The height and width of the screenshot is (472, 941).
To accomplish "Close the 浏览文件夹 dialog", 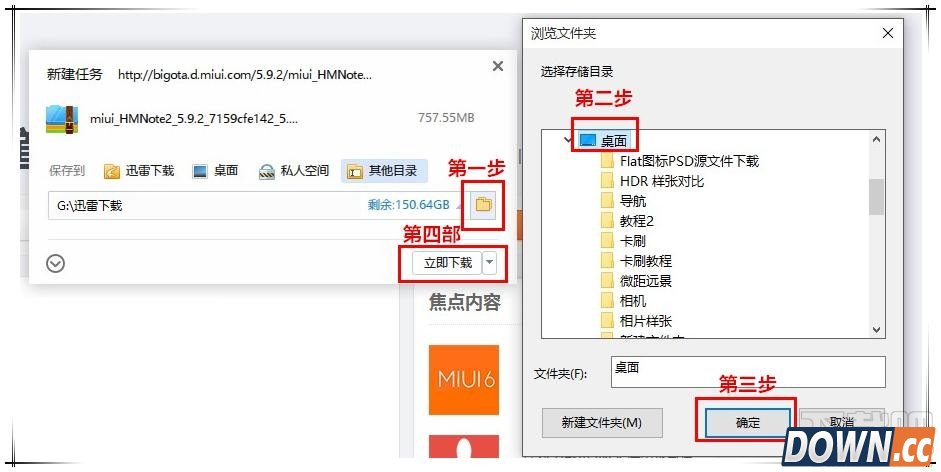I will 888,34.
